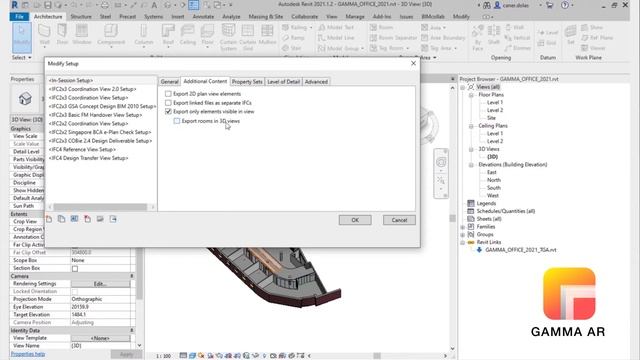Select the Wall tool in the ribbon

[x=44, y=35]
